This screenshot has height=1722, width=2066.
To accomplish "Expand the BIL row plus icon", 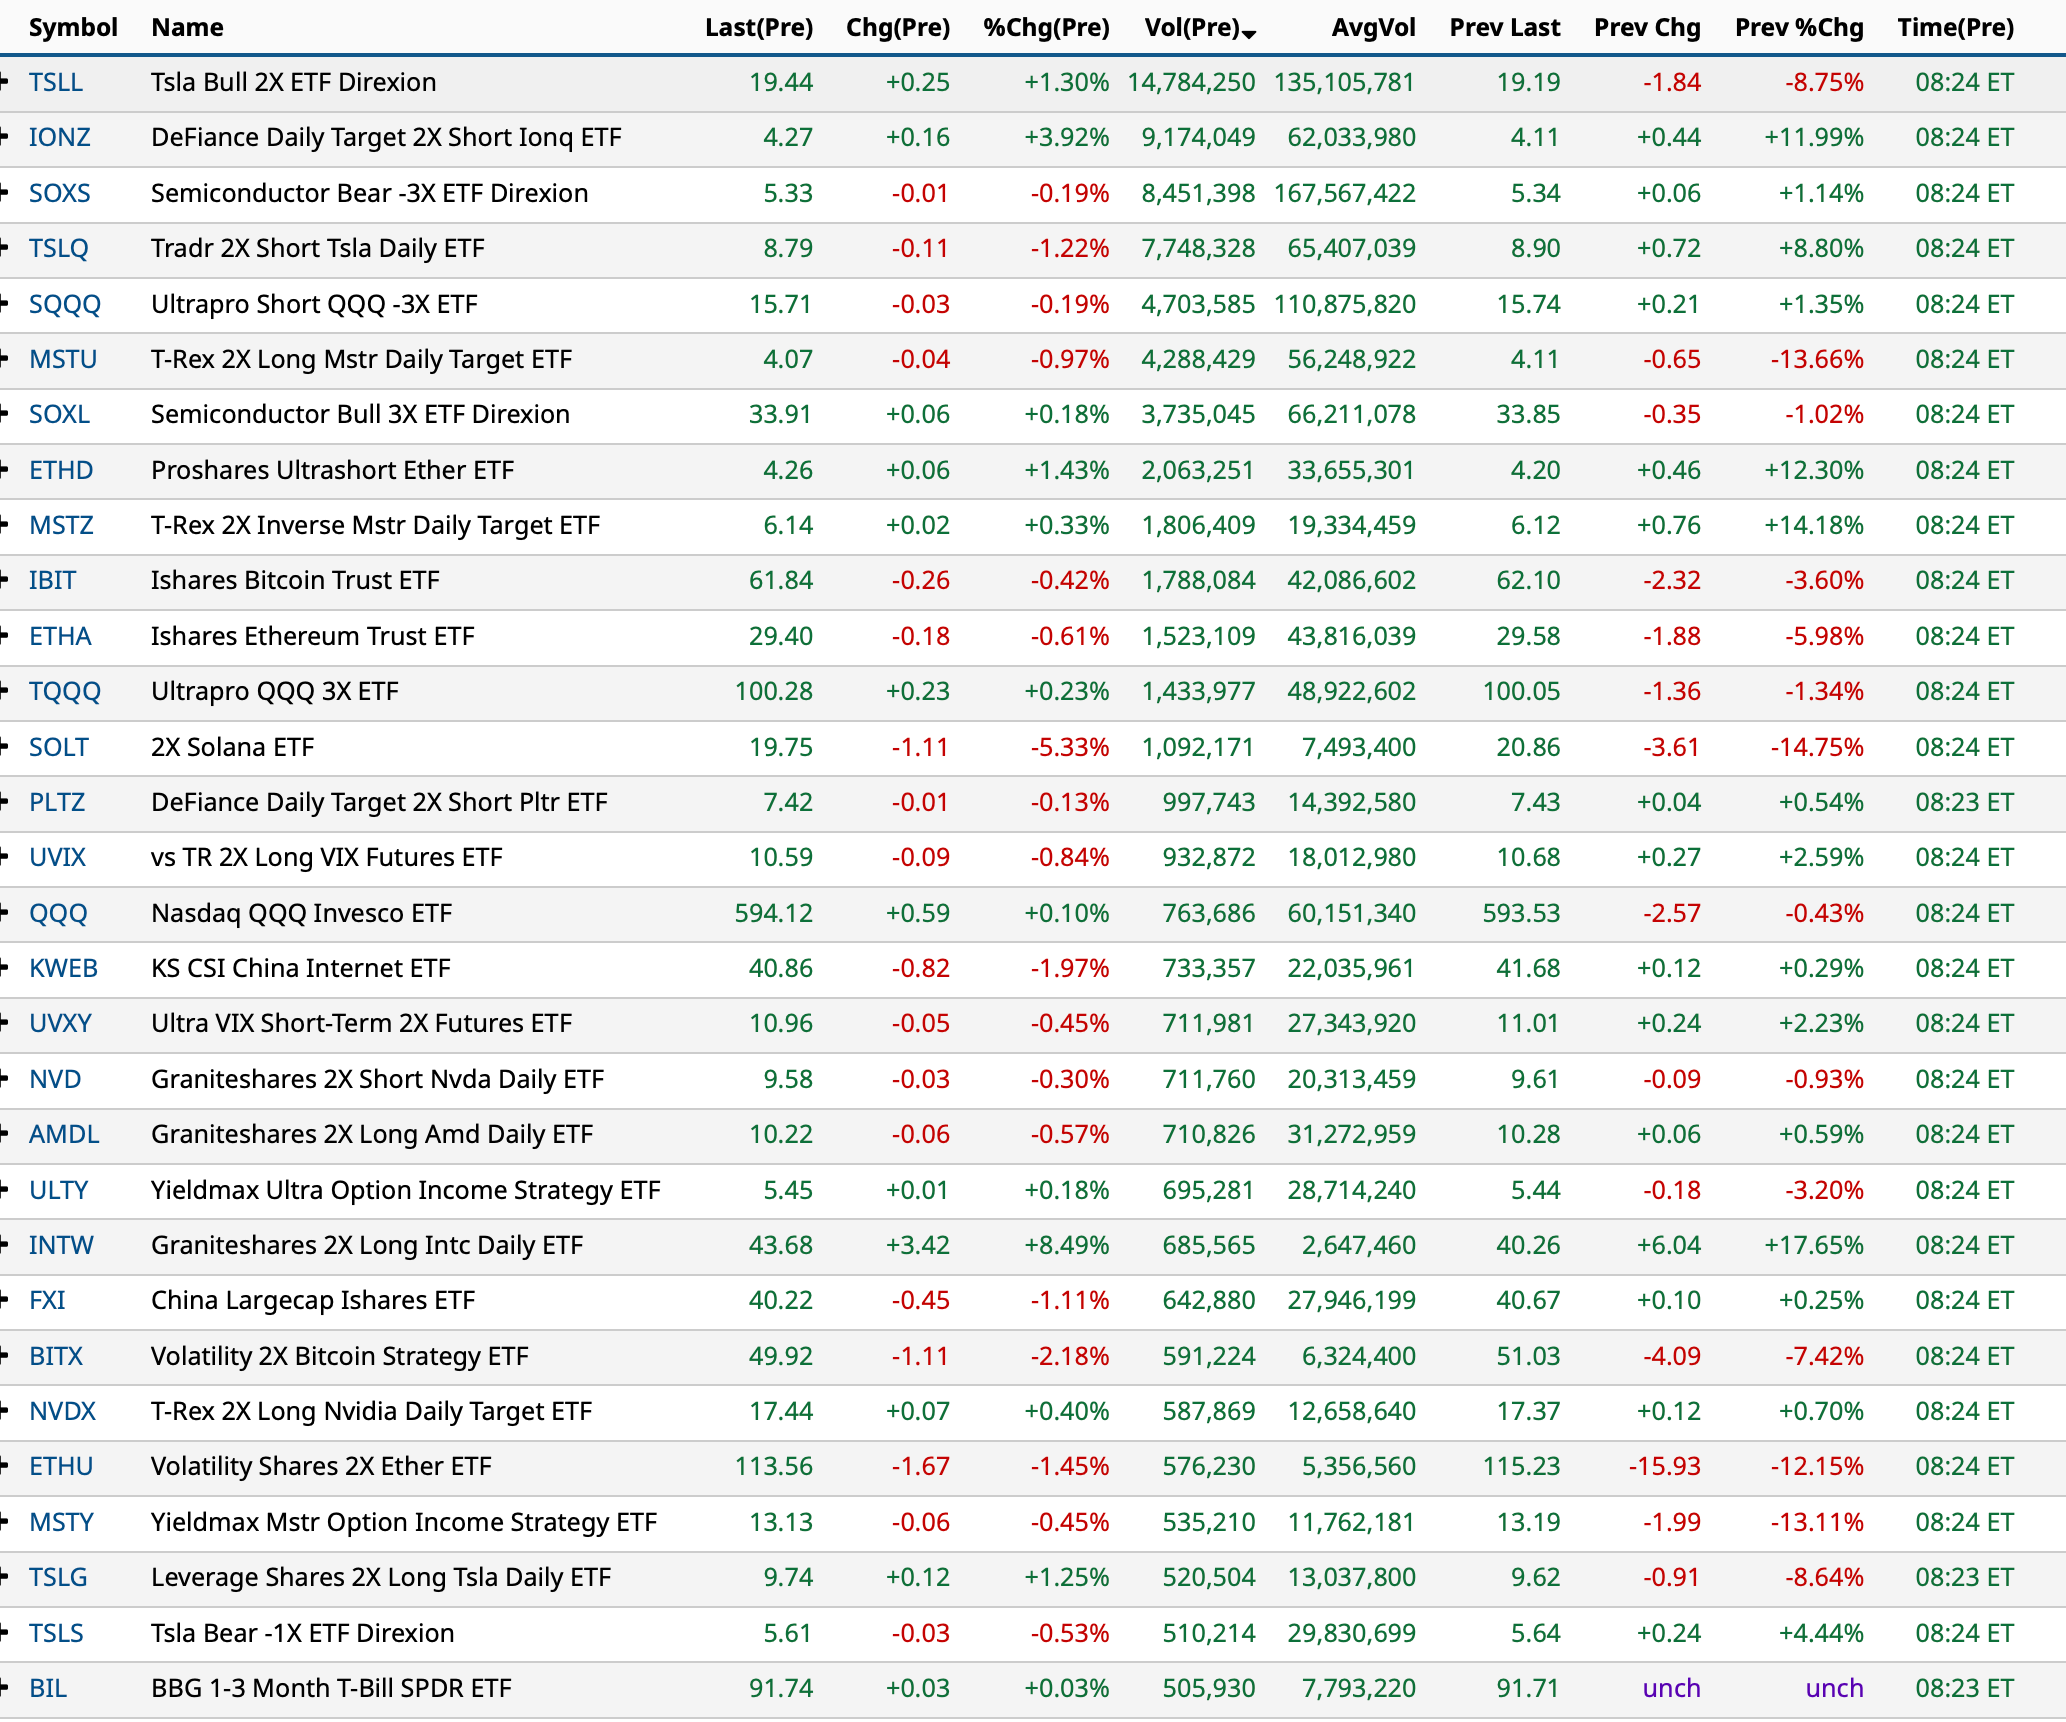I will [x=4, y=1688].
